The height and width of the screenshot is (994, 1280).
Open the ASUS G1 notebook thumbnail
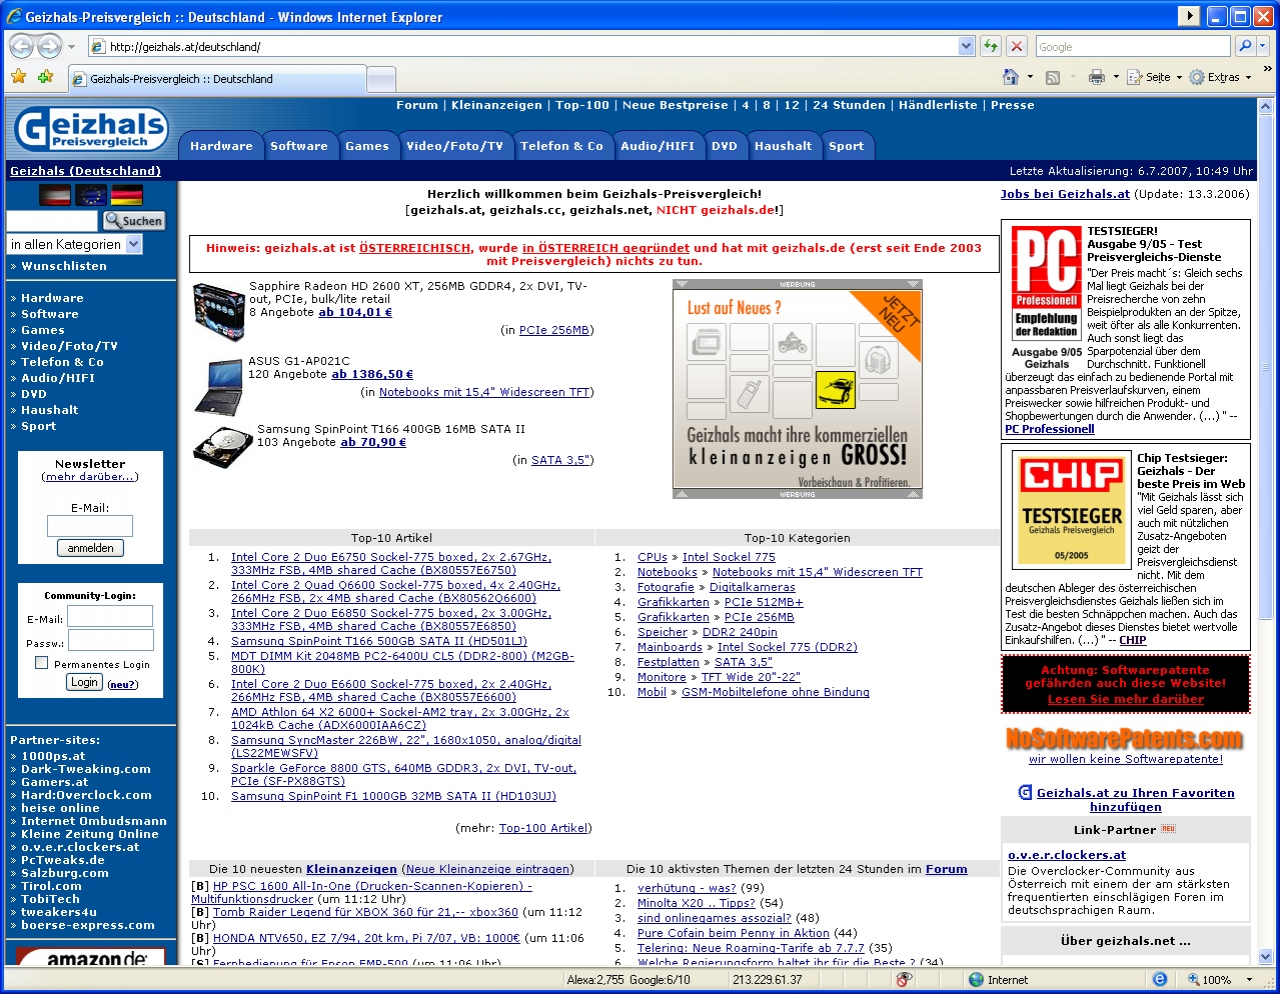point(218,387)
